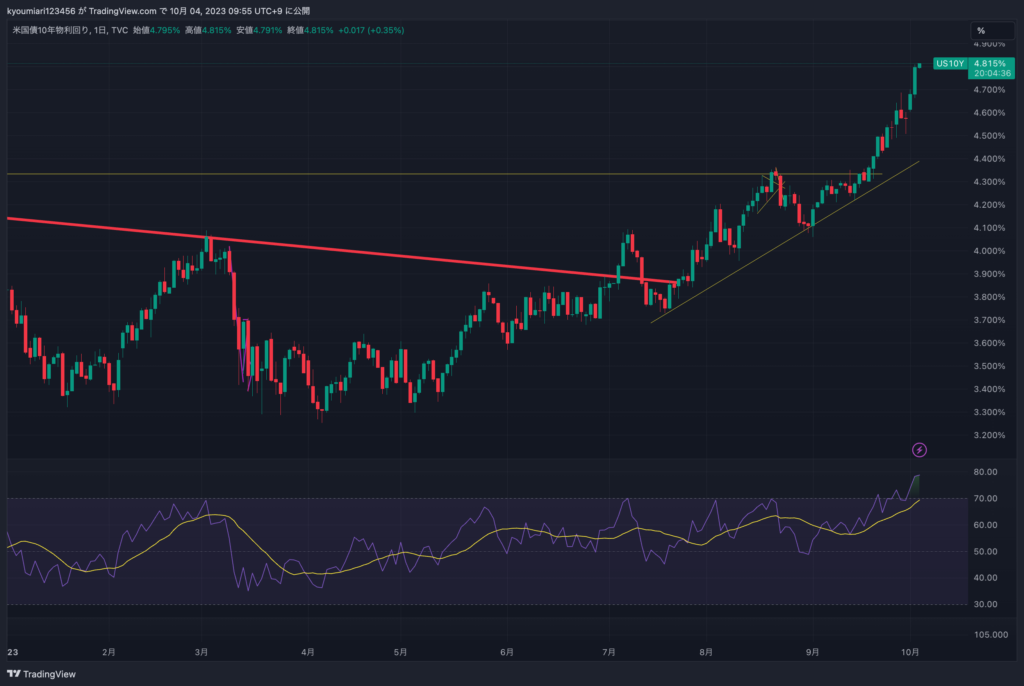This screenshot has height=686, width=1024.
Task: Click the 23 year label on time axis
Action: click(x=12, y=652)
